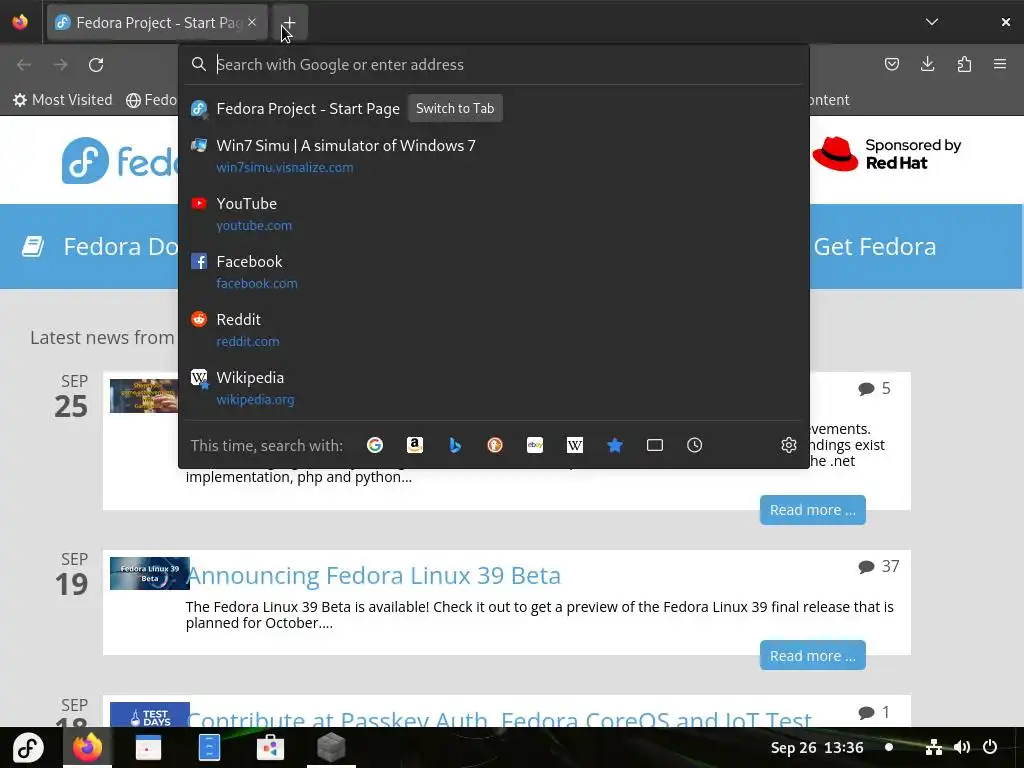Choose the Fedora Project - Start Page suggestion
This screenshot has height=768, width=1024.
pyautogui.click(x=493, y=108)
